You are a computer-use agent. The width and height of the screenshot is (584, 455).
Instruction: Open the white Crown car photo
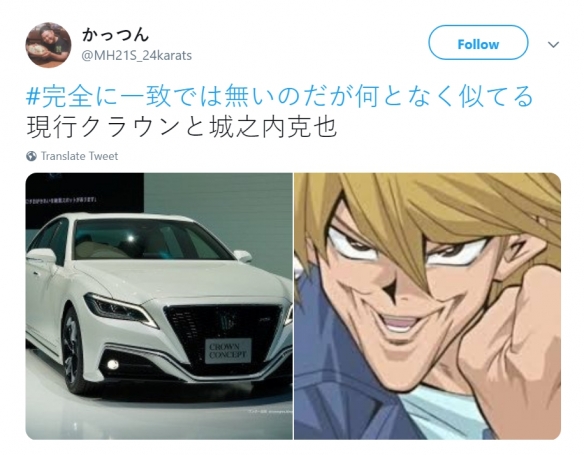coord(159,306)
